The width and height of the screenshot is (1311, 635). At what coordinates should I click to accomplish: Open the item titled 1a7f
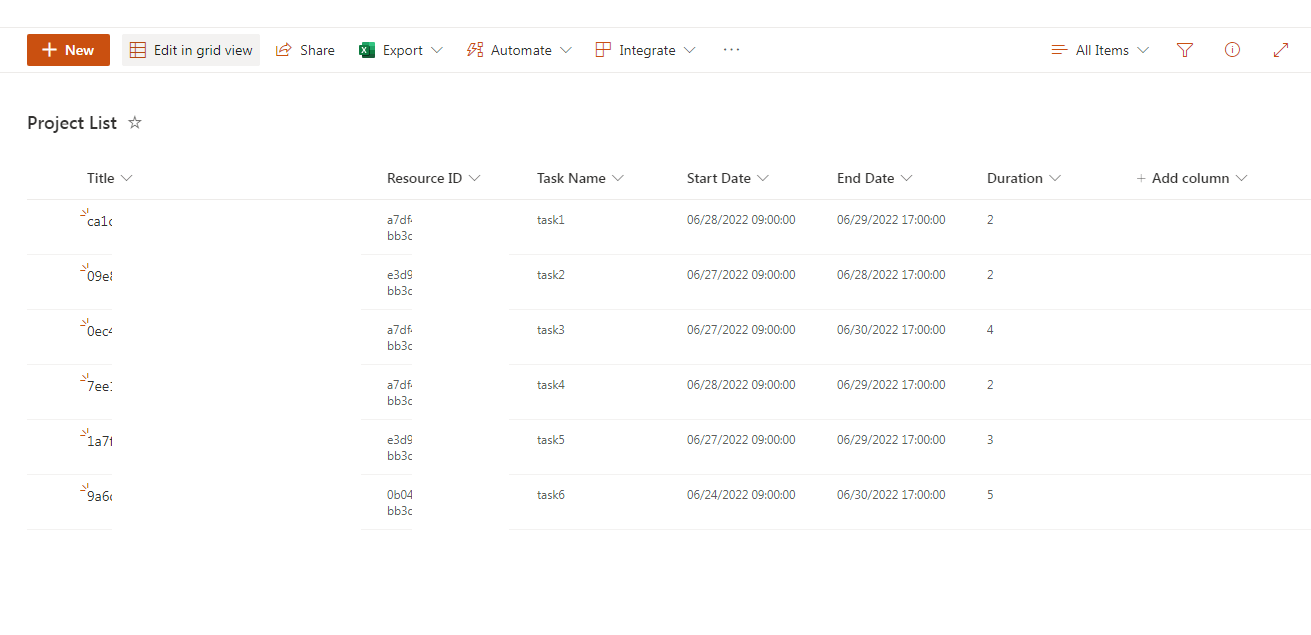(99, 441)
